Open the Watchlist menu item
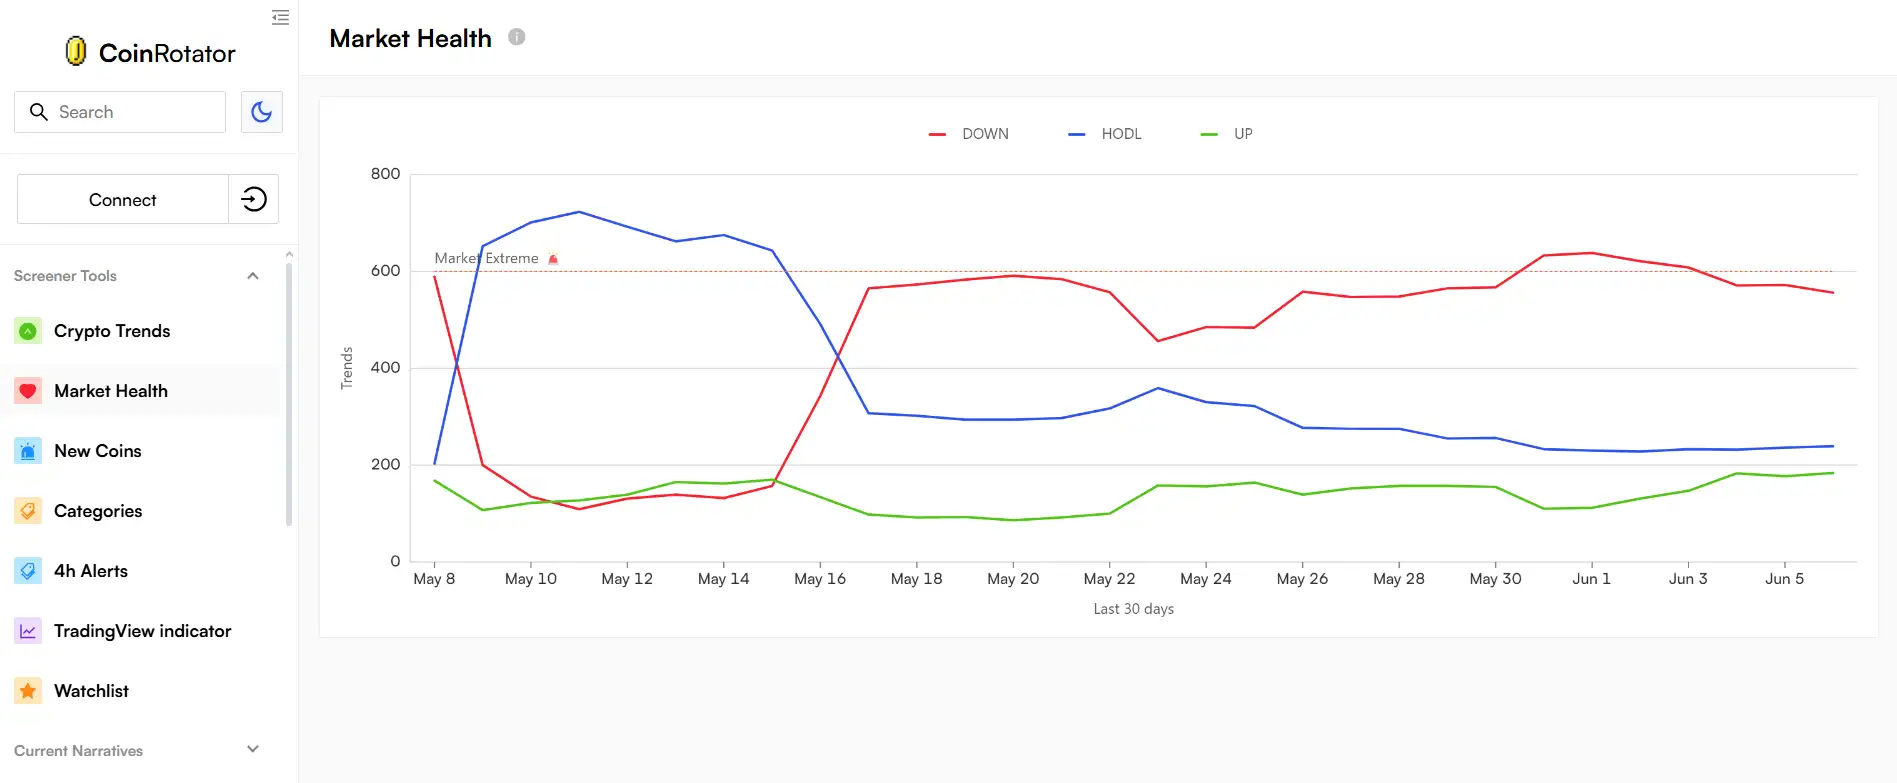 click(91, 691)
